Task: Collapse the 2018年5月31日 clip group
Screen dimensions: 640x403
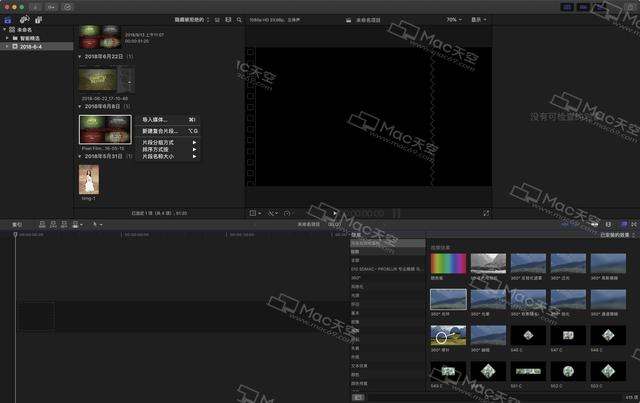Action: pyautogui.click(x=80, y=156)
